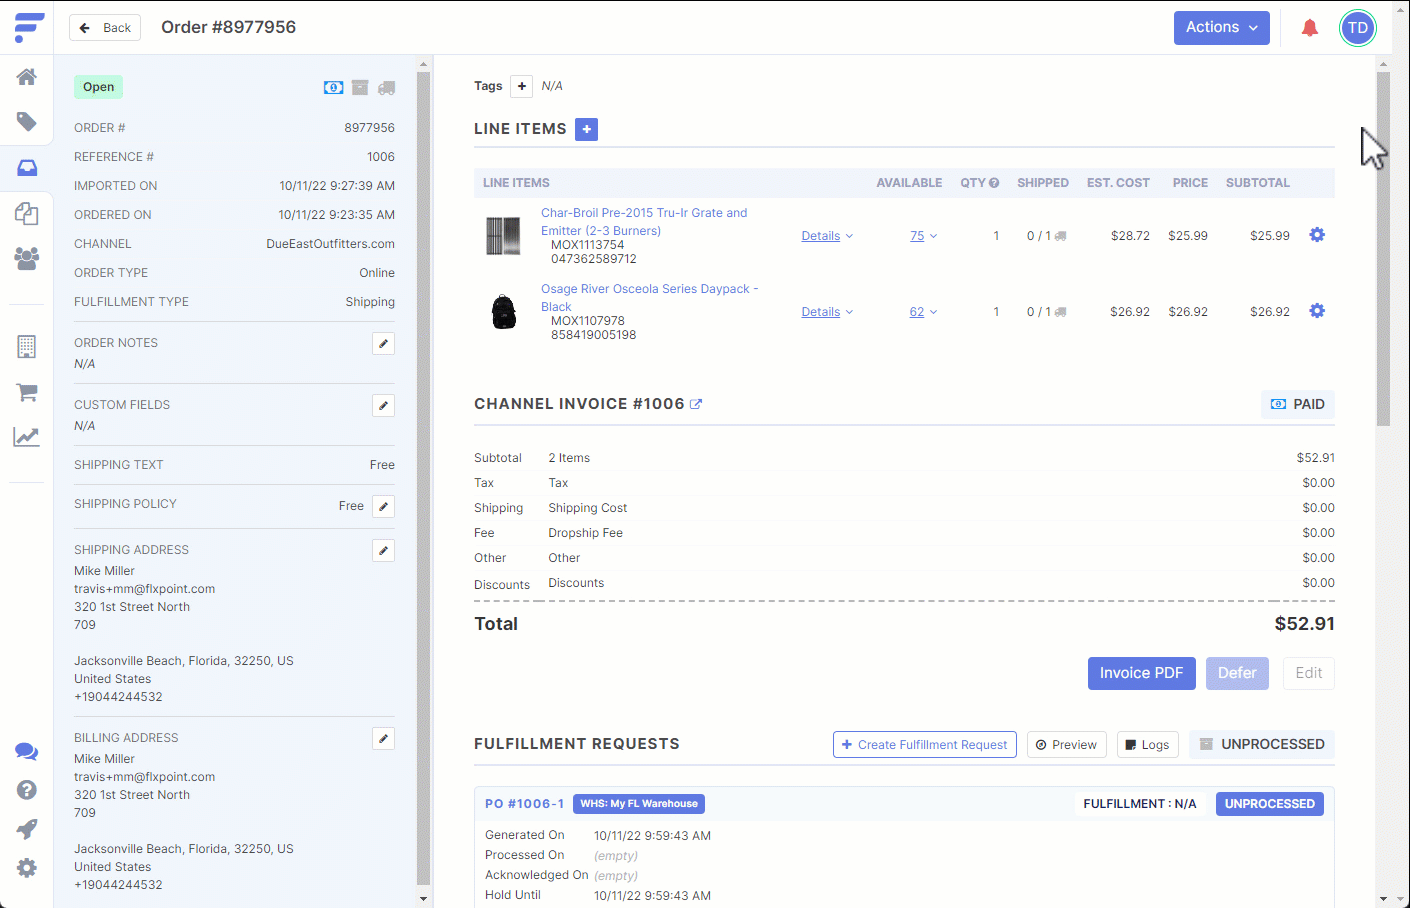Image resolution: width=1410 pixels, height=908 pixels.
Task: Click the PAID invoice status badge
Action: pyautogui.click(x=1297, y=404)
